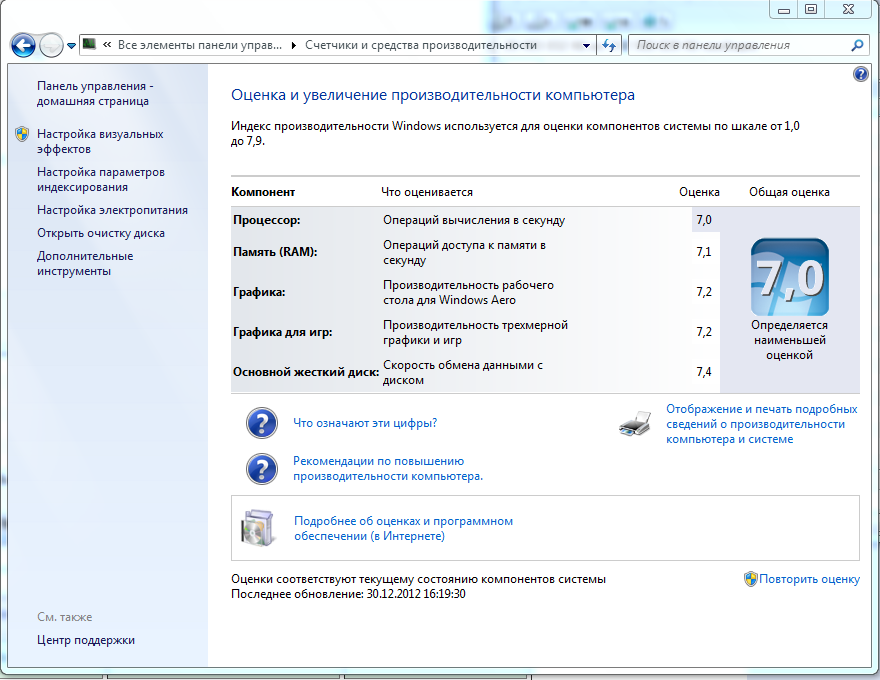Click 'Операций вычисления в секунду' description

tap(474, 220)
